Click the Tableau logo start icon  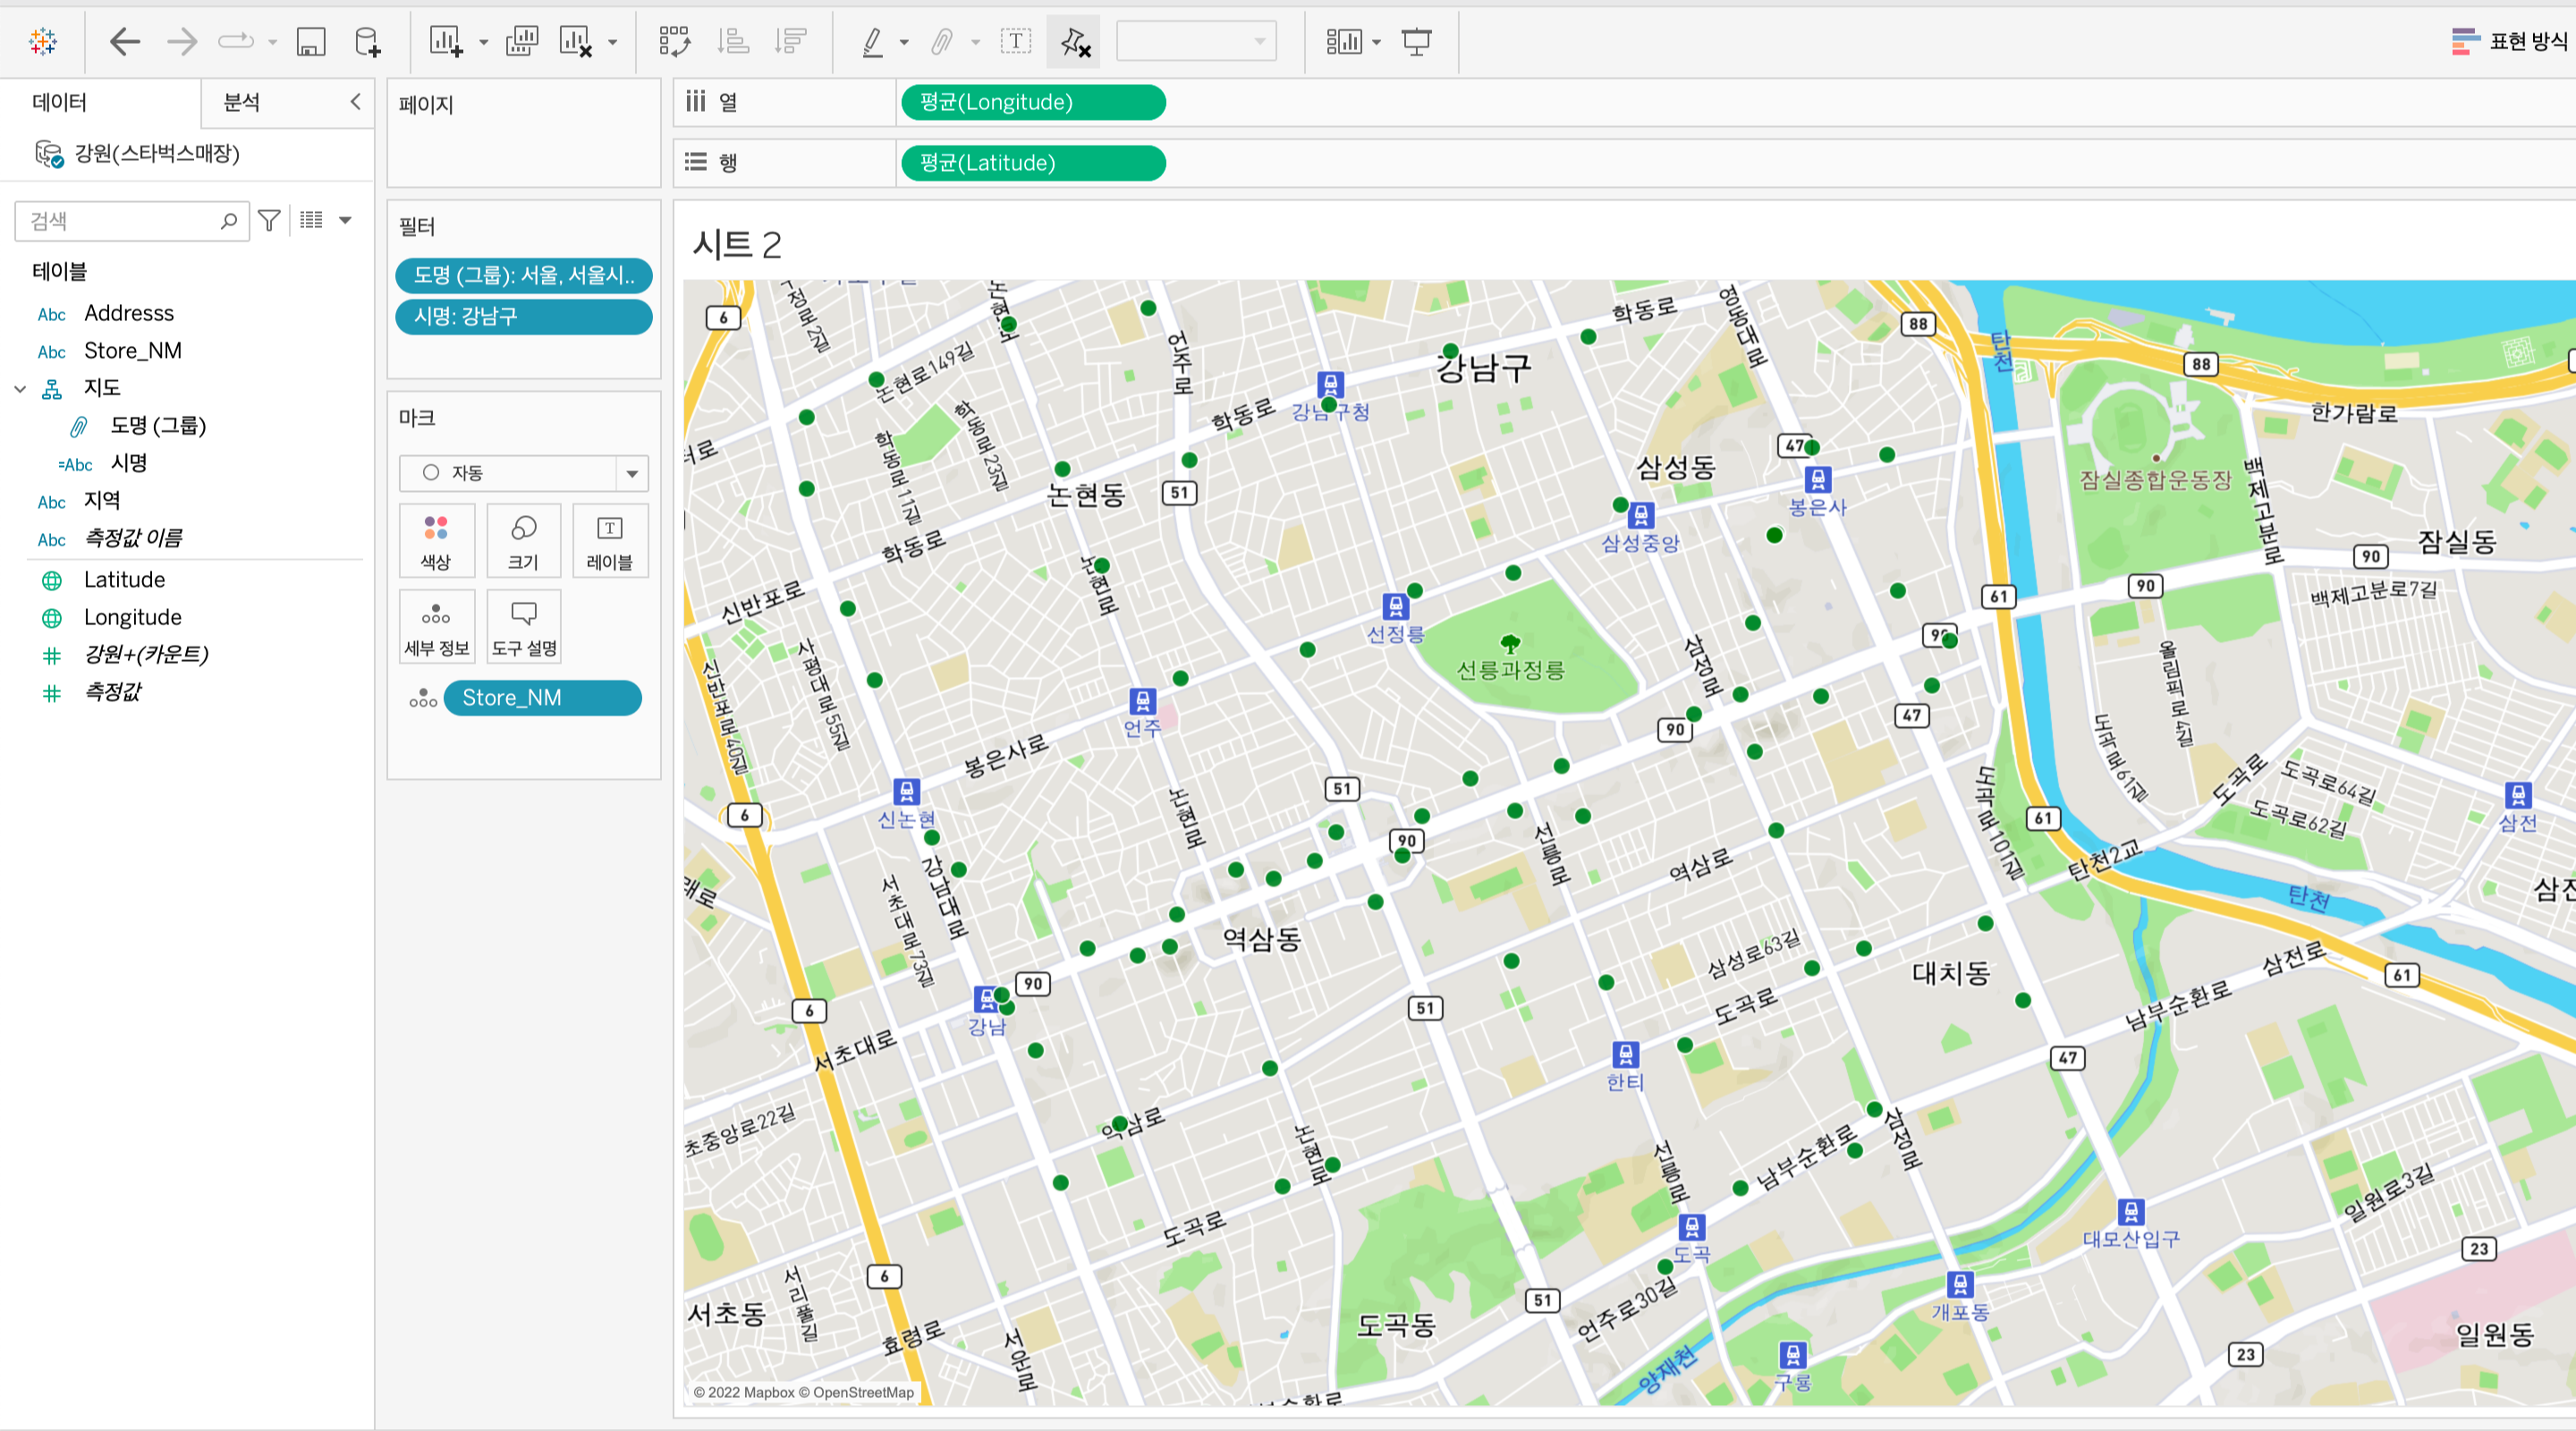(43, 41)
